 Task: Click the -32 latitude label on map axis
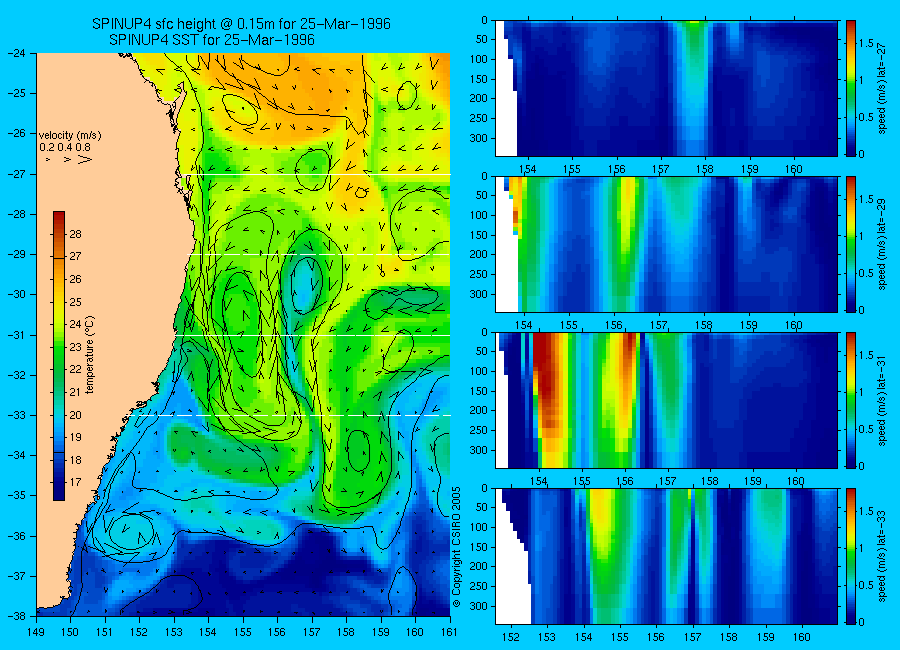point(16,375)
